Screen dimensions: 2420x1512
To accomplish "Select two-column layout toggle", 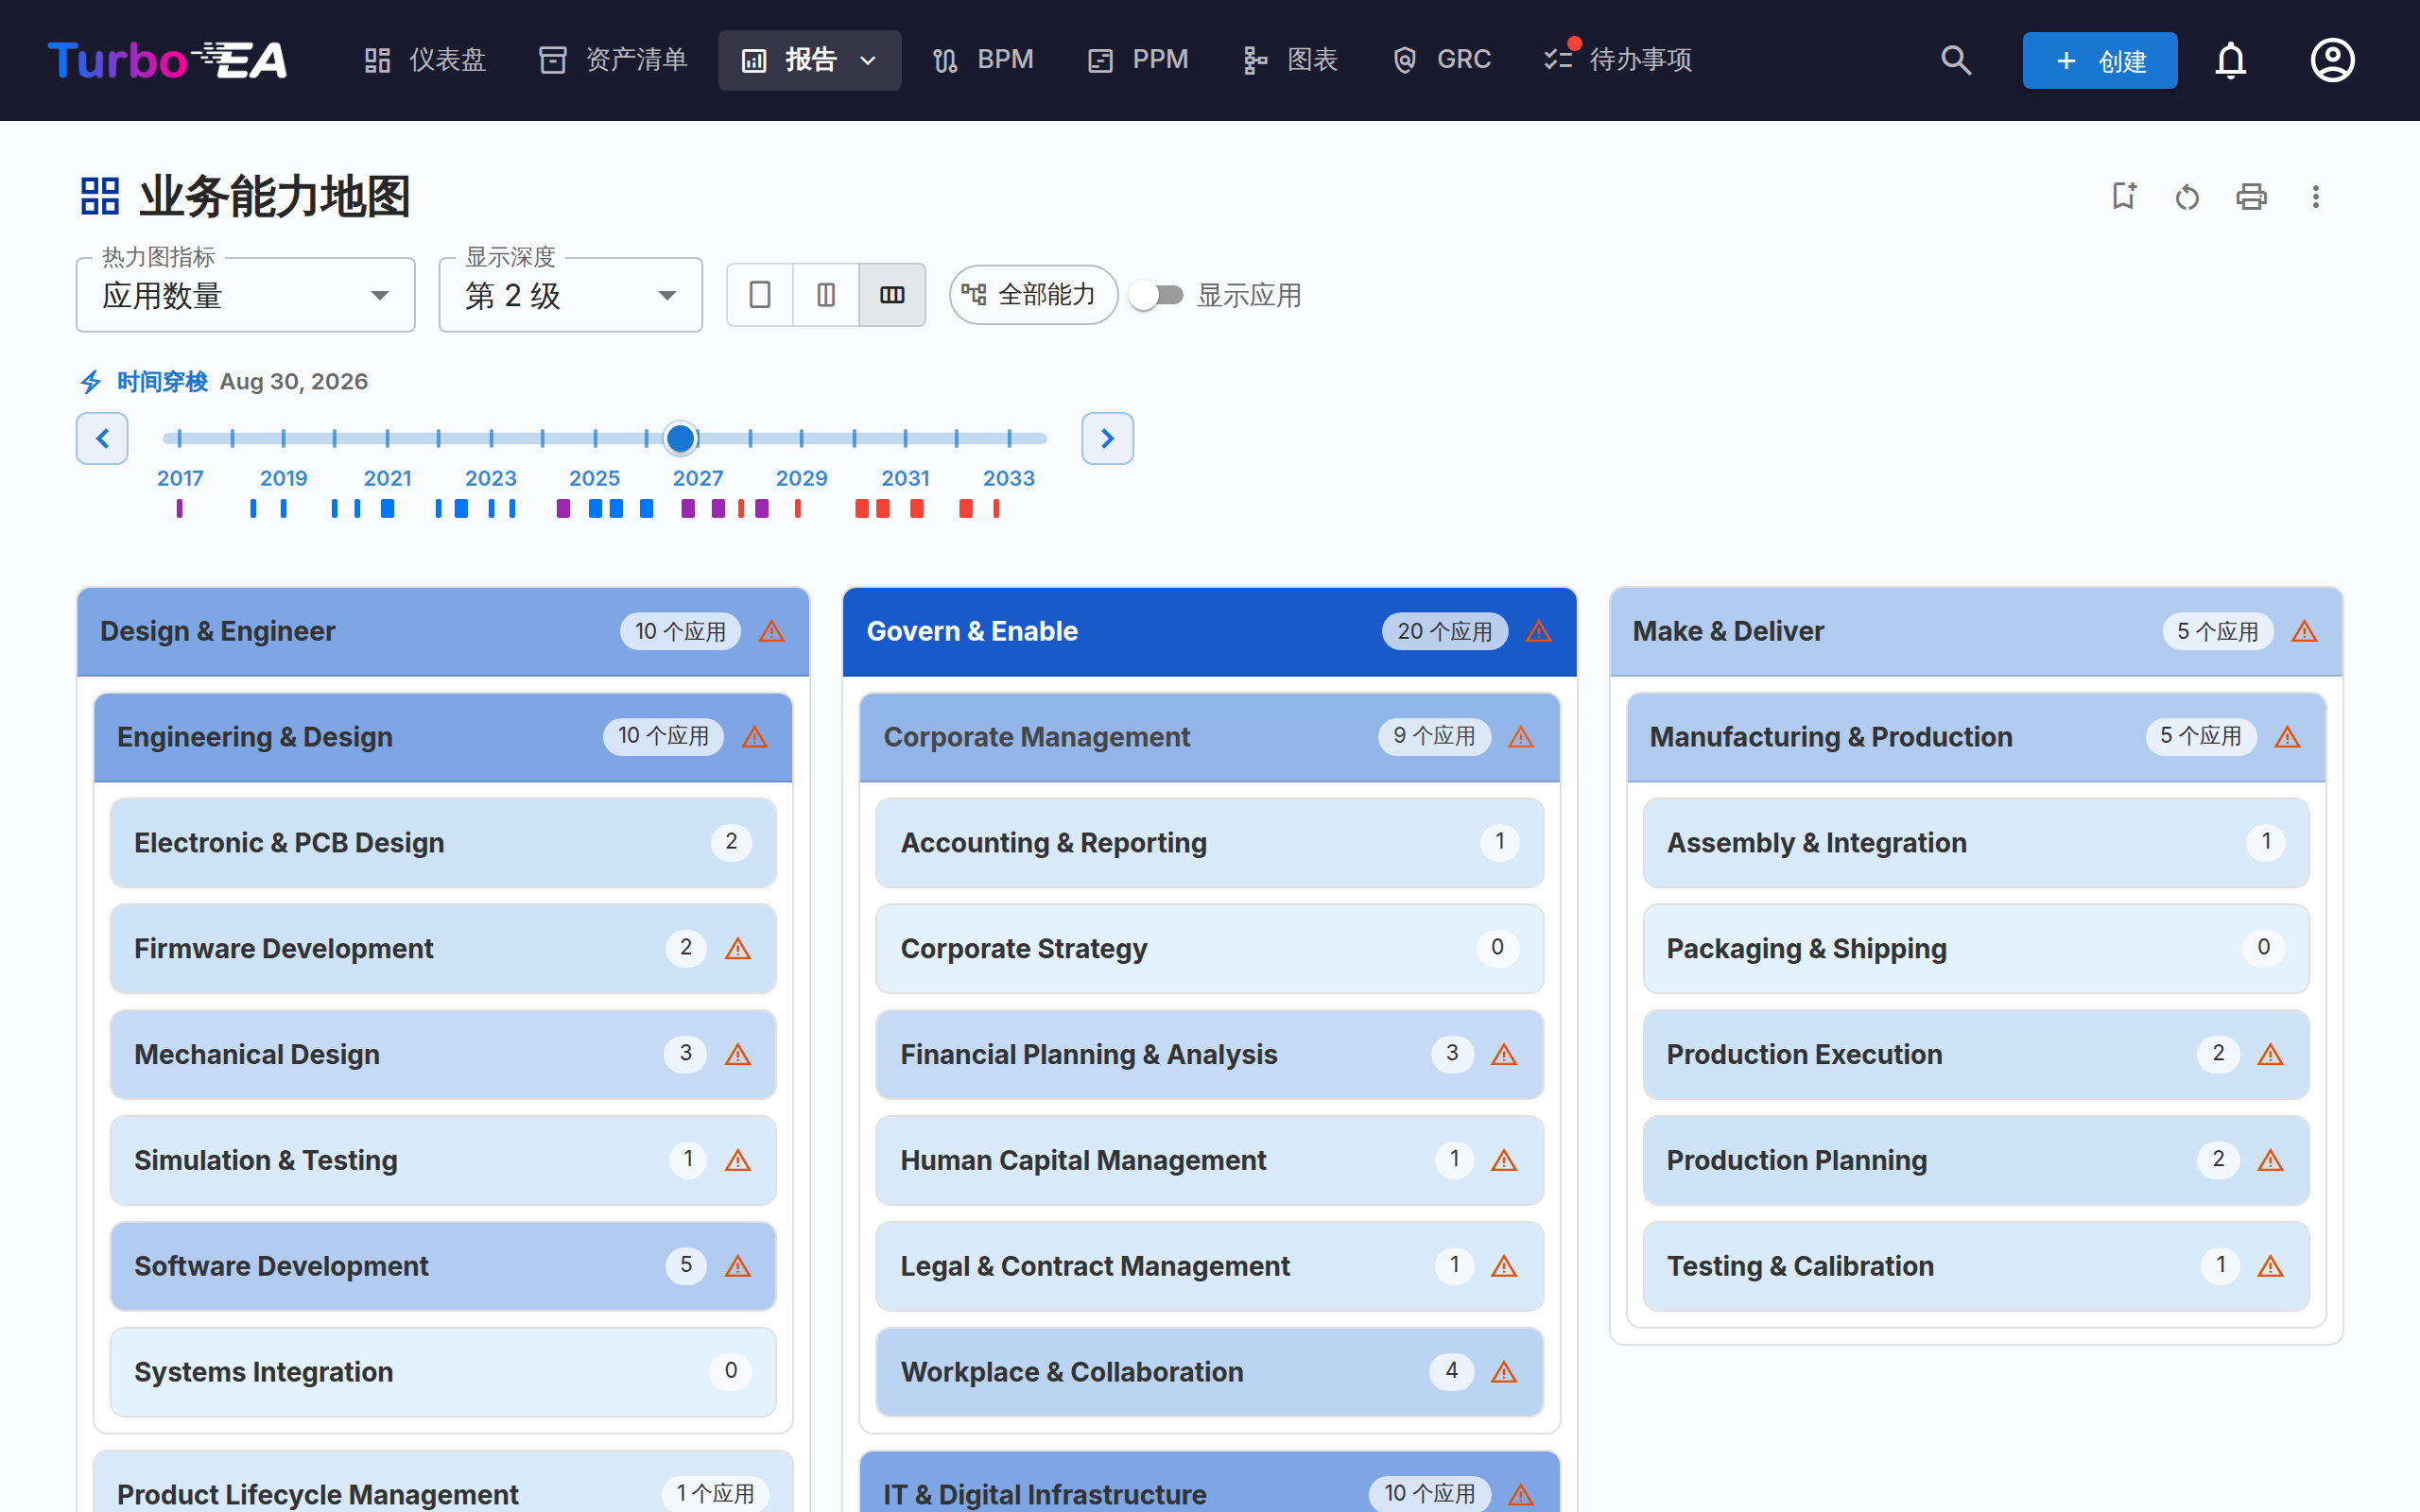I will coord(826,295).
